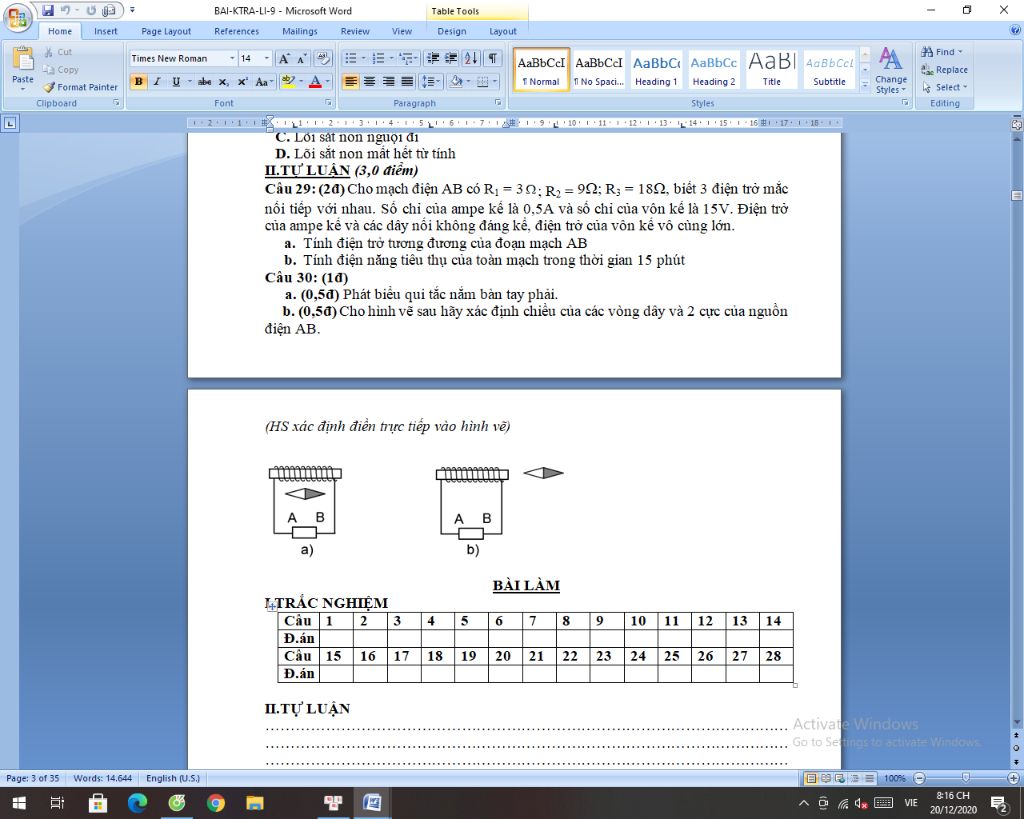Expand Numbering list dropdown

click(391, 58)
